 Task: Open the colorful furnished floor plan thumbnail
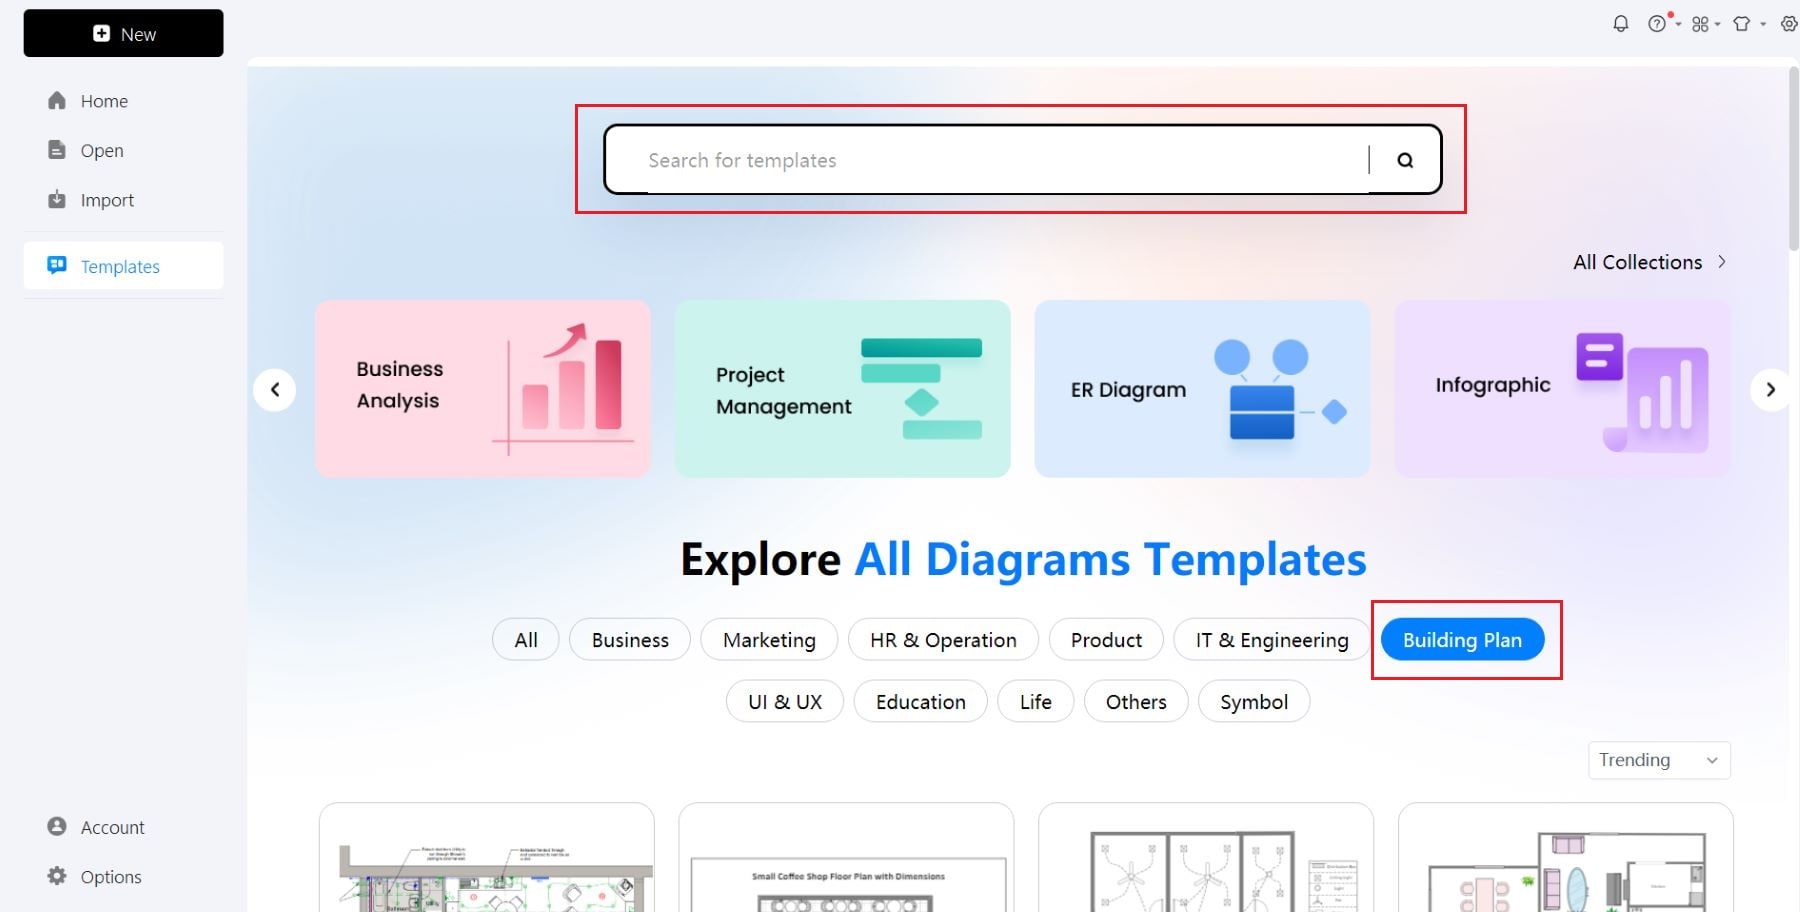click(x=1566, y=858)
